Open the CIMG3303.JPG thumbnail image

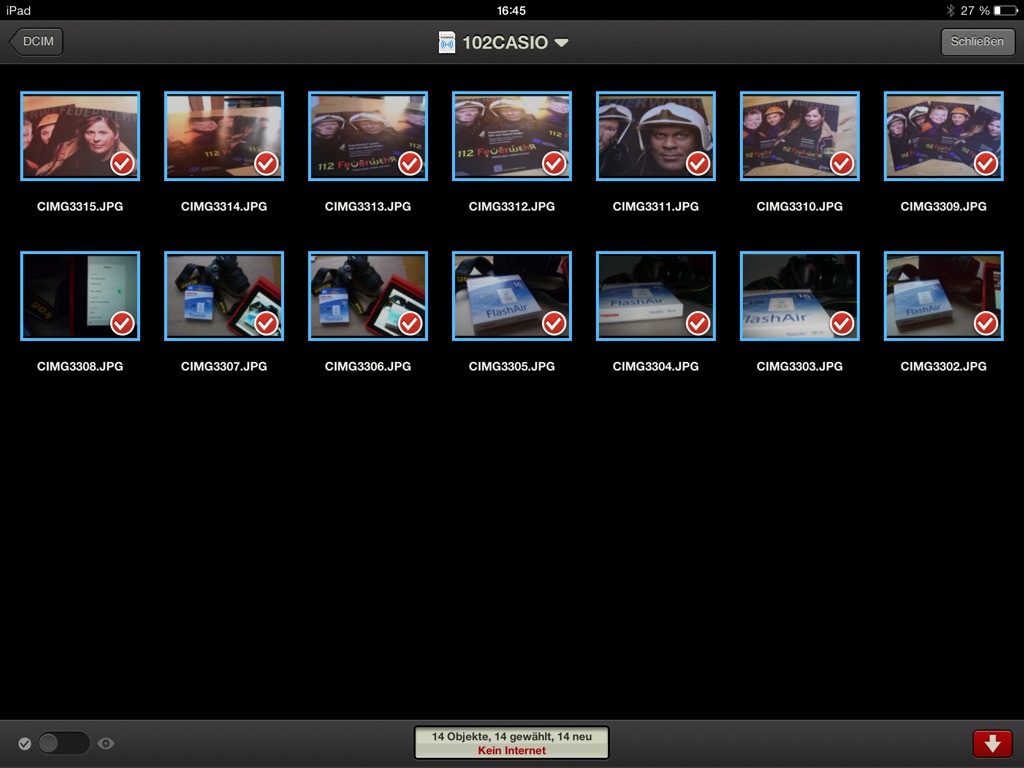(x=799, y=296)
